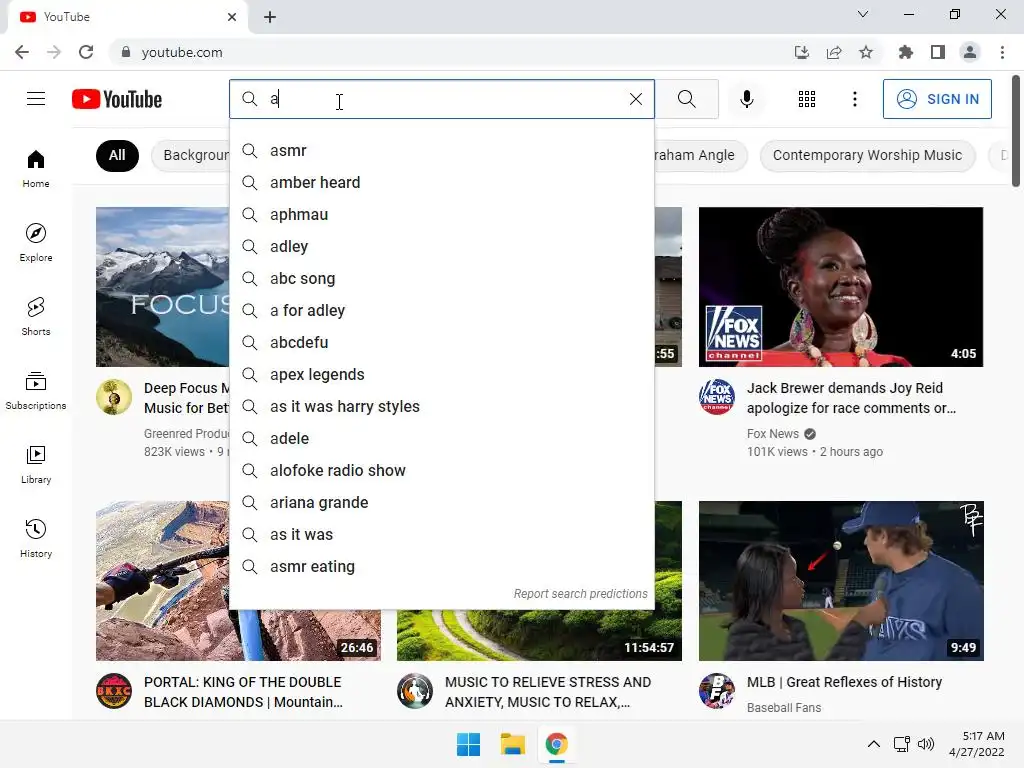
Task: Open File Explorer from the taskbar
Action: pos(513,744)
